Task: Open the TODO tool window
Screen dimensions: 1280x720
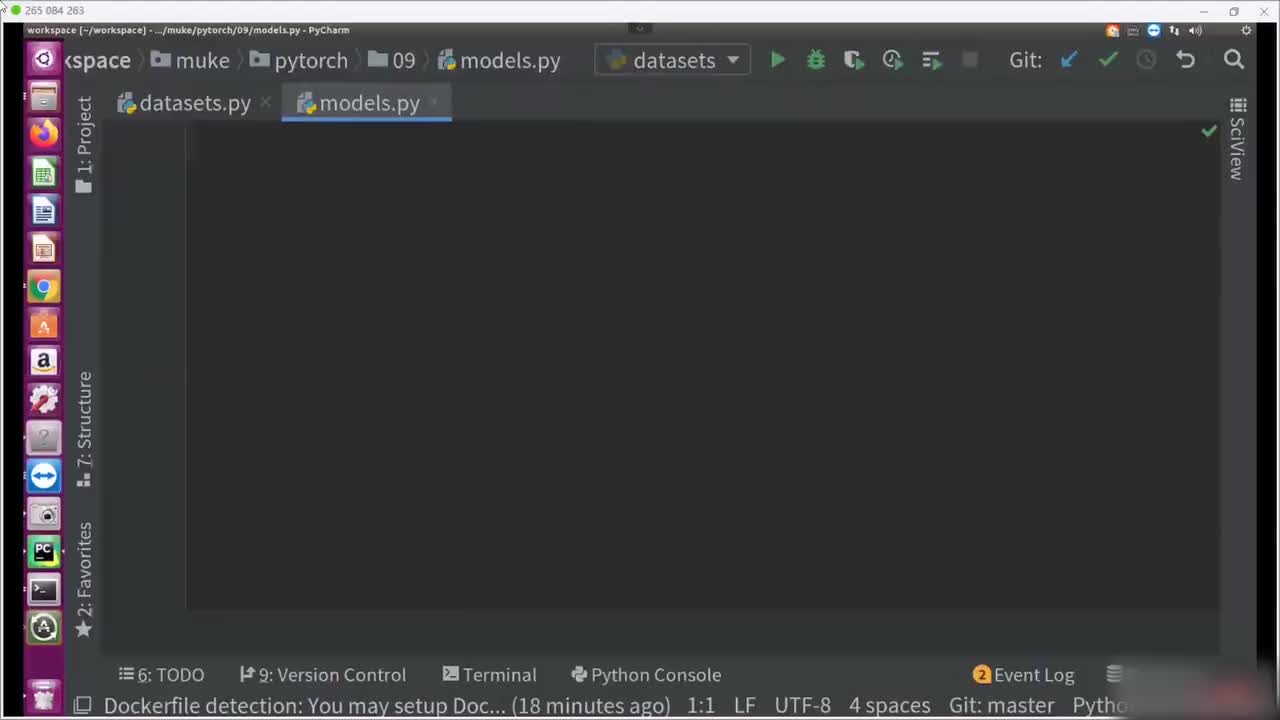Action: coord(161,675)
